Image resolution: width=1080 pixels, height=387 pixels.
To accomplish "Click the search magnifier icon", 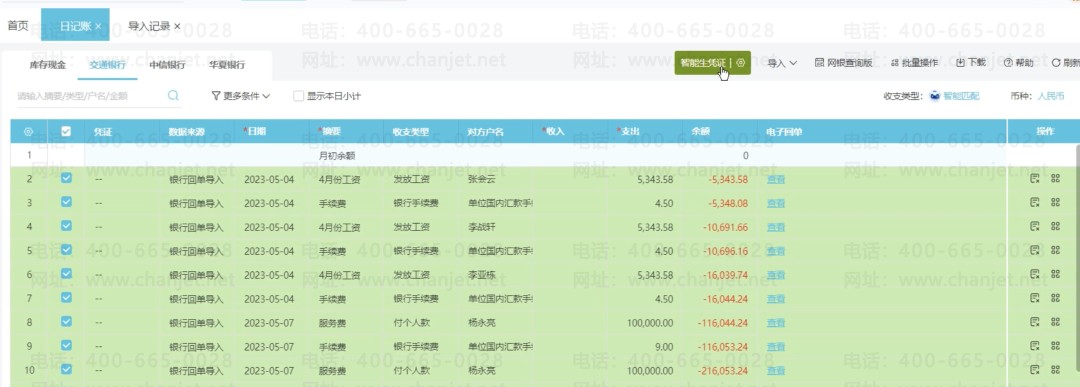I will [173, 96].
